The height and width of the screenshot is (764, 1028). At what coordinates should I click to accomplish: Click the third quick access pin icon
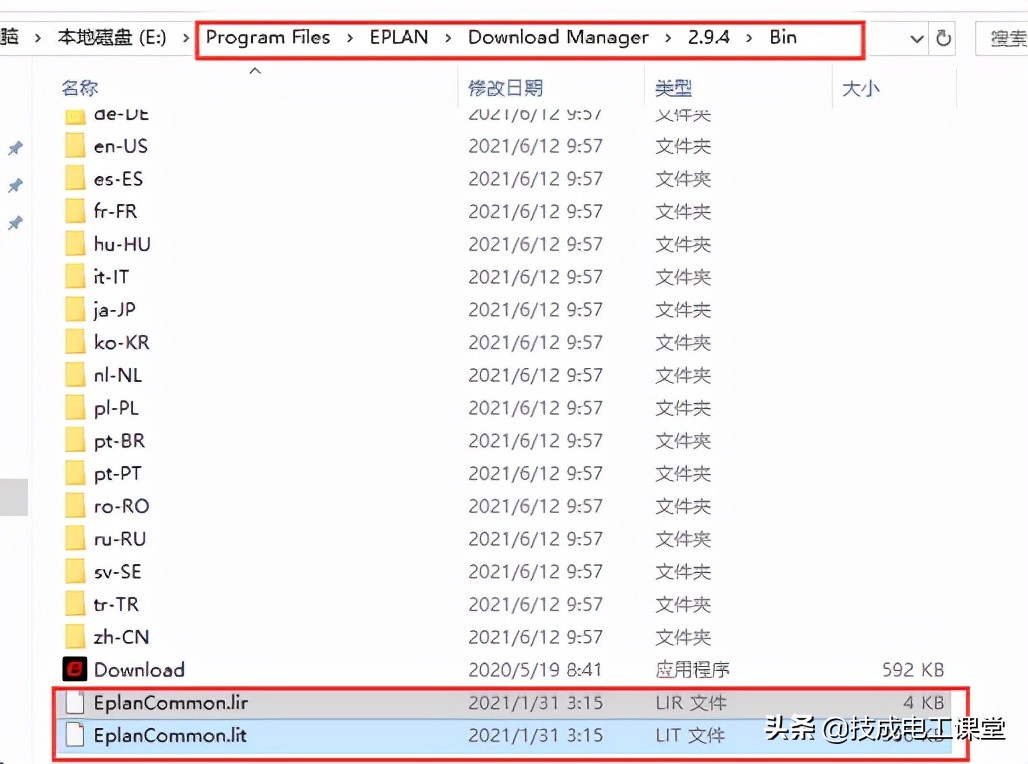(x=15, y=223)
